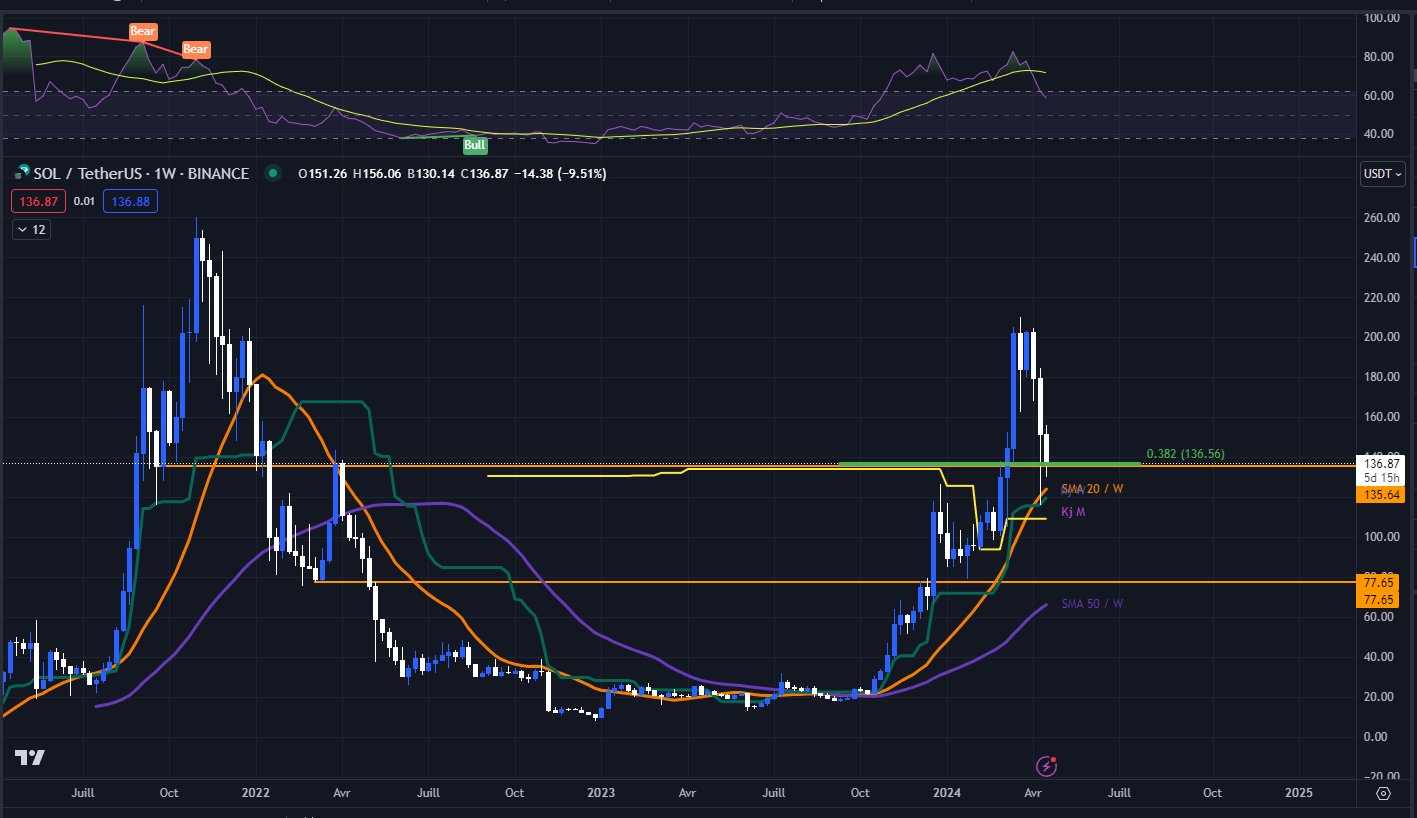The width and height of the screenshot is (1417, 818).
Task: Click the SMA 50 / W label
Action: 1092,604
